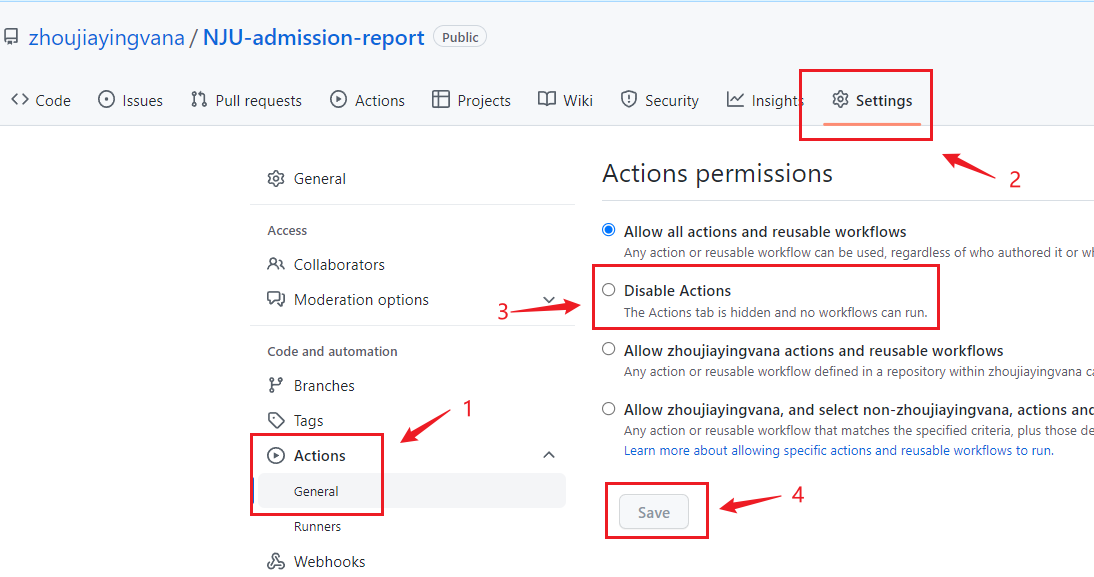Click the Tags label icon
Viewport: 1094px width, 577px height.
tap(276, 420)
